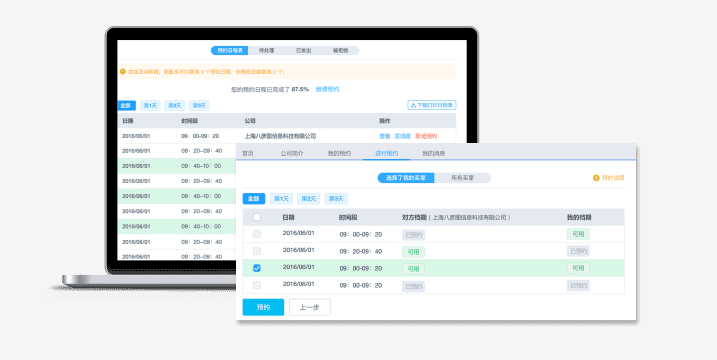This screenshot has width=717, height=360.
Task: Click the red 取消预约 link
Action: pos(426,136)
